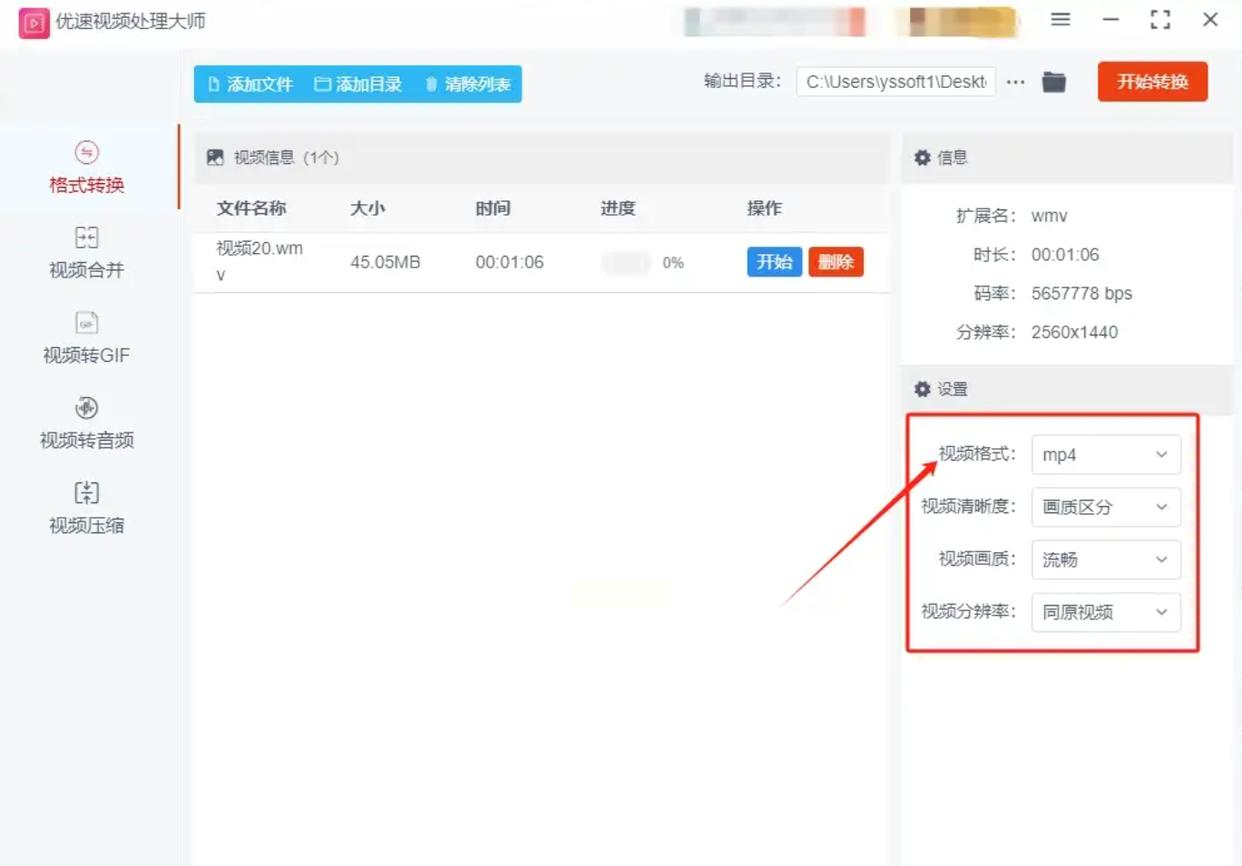1242x866 pixels.
Task: Open the hamburger menu in title bar
Action: click(1061, 20)
